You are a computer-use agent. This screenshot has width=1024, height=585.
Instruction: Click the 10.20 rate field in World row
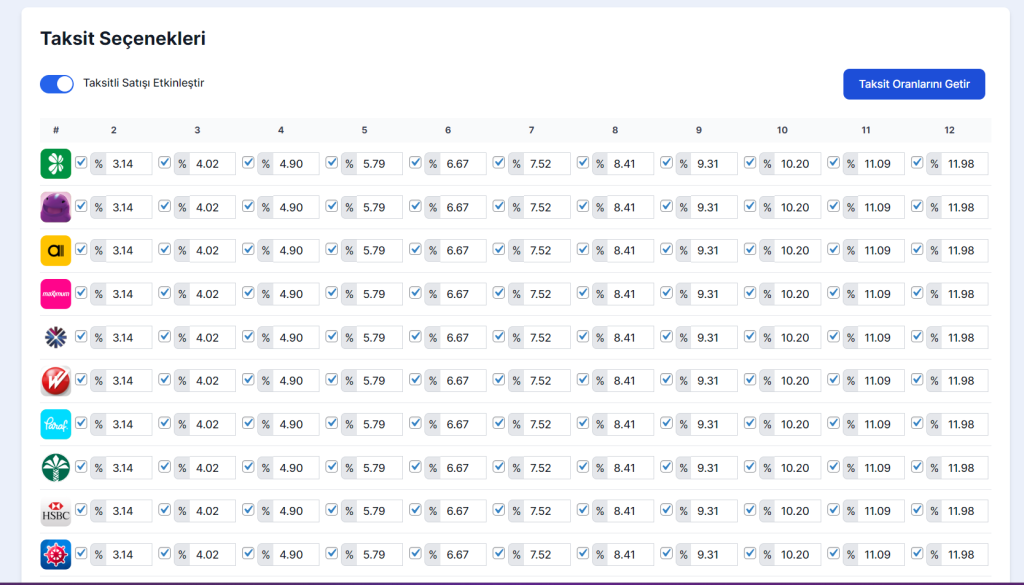tap(798, 207)
